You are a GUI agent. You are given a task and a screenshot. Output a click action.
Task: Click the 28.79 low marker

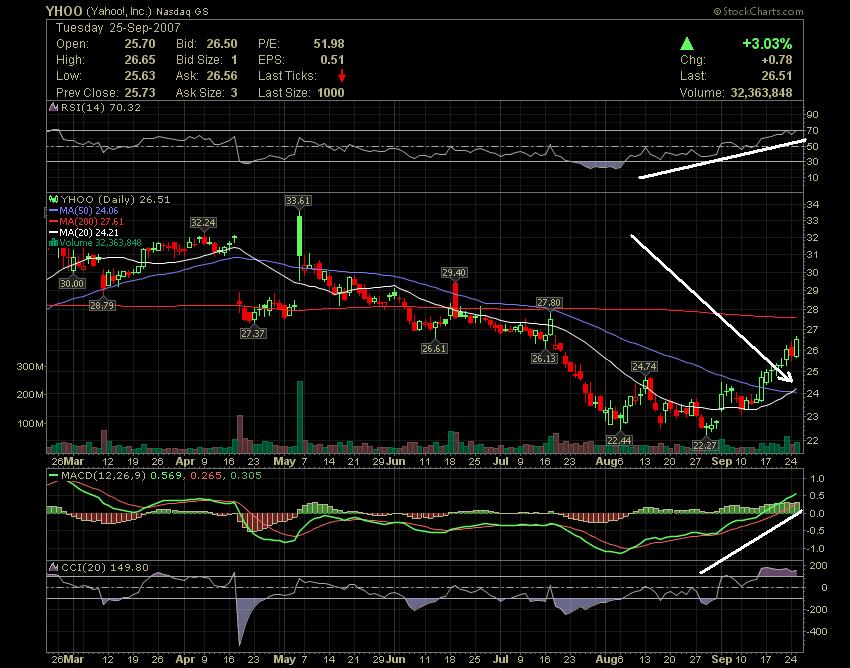(x=102, y=305)
